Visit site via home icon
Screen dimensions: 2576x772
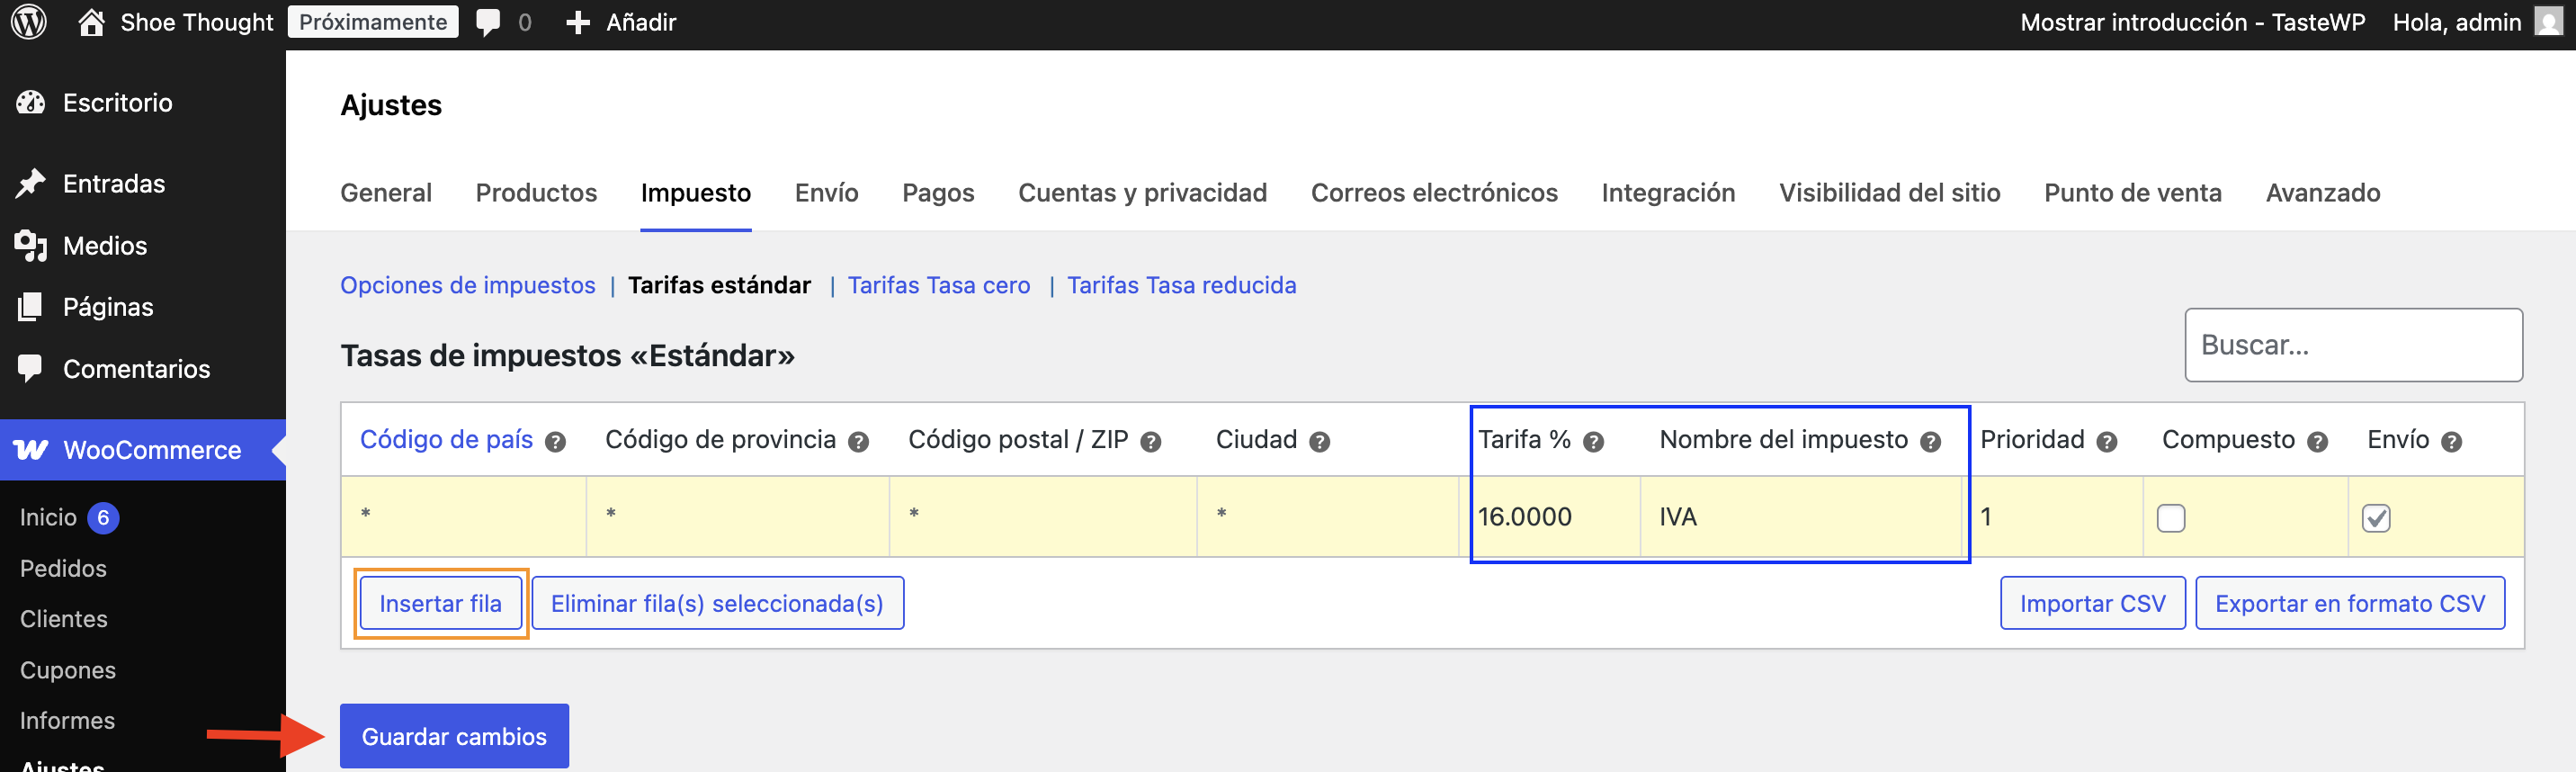tap(91, 22)
